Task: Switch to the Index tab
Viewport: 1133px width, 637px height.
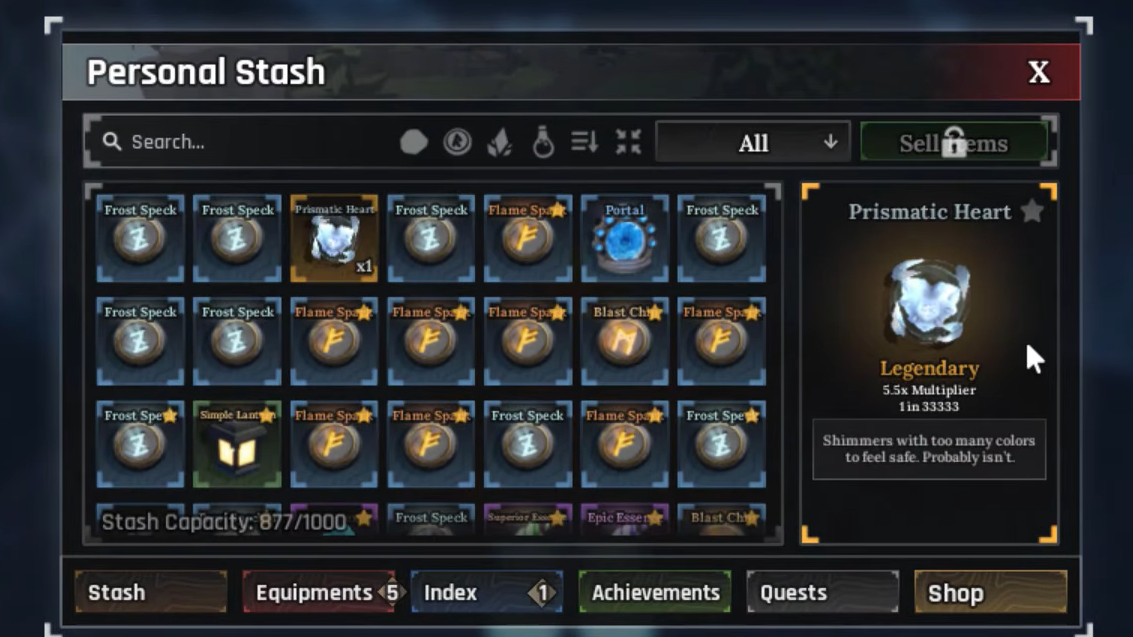Action: pos(487,592)
